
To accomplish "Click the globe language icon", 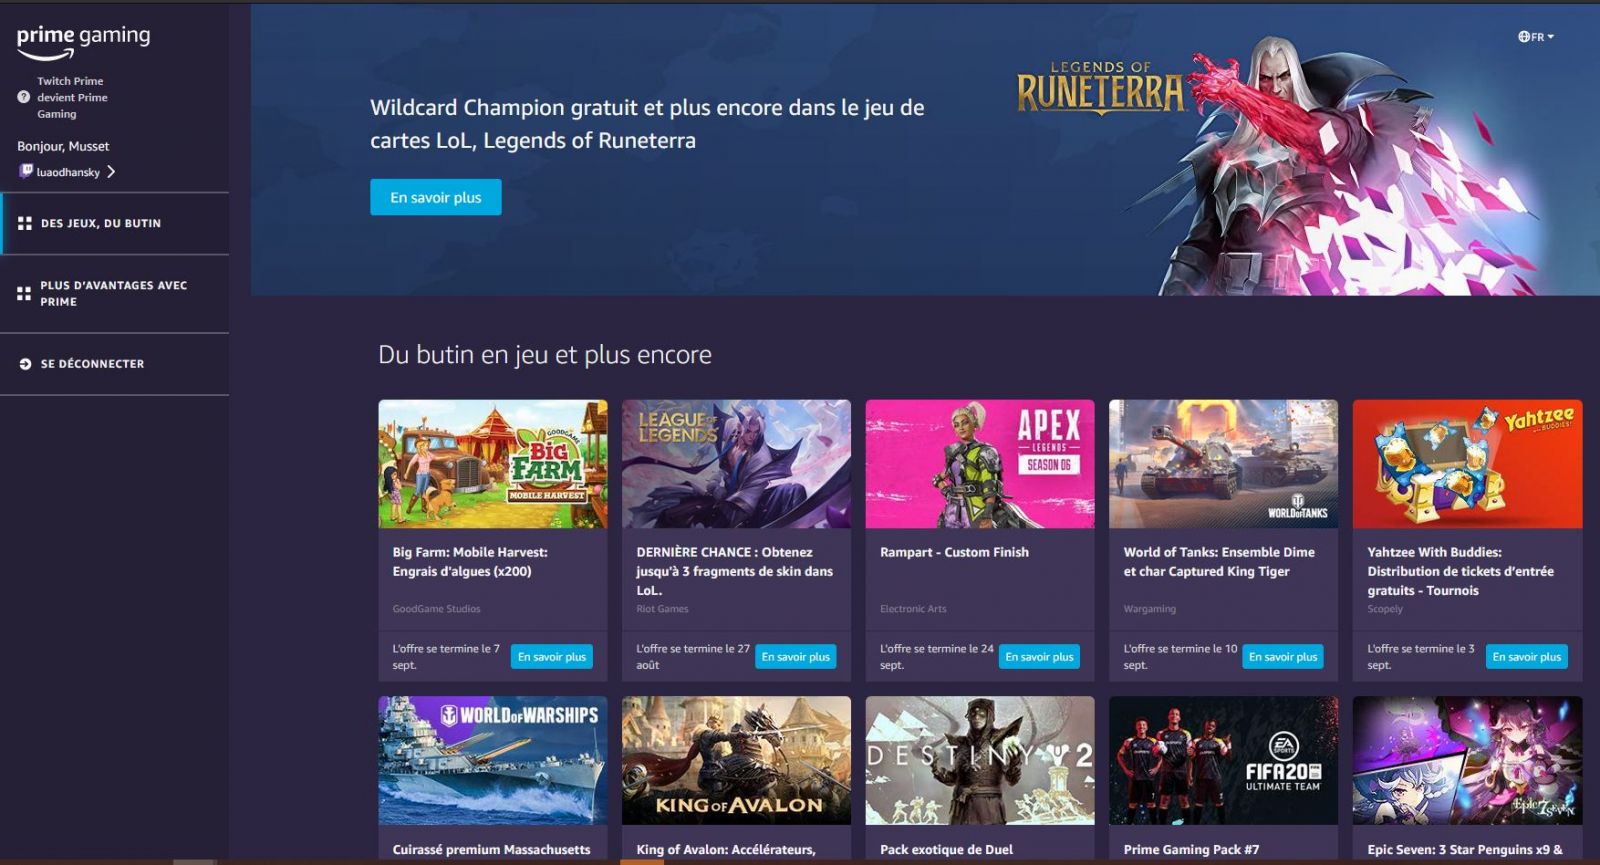I will click(1524, 37).
